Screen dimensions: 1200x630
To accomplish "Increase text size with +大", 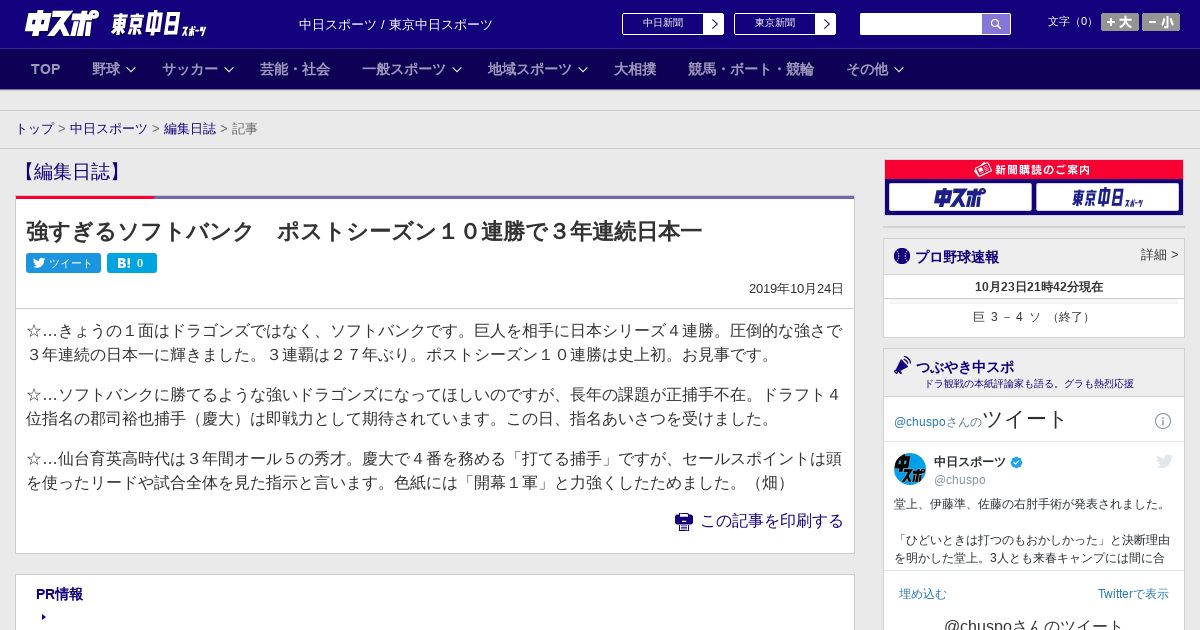I will [1119, 22].
